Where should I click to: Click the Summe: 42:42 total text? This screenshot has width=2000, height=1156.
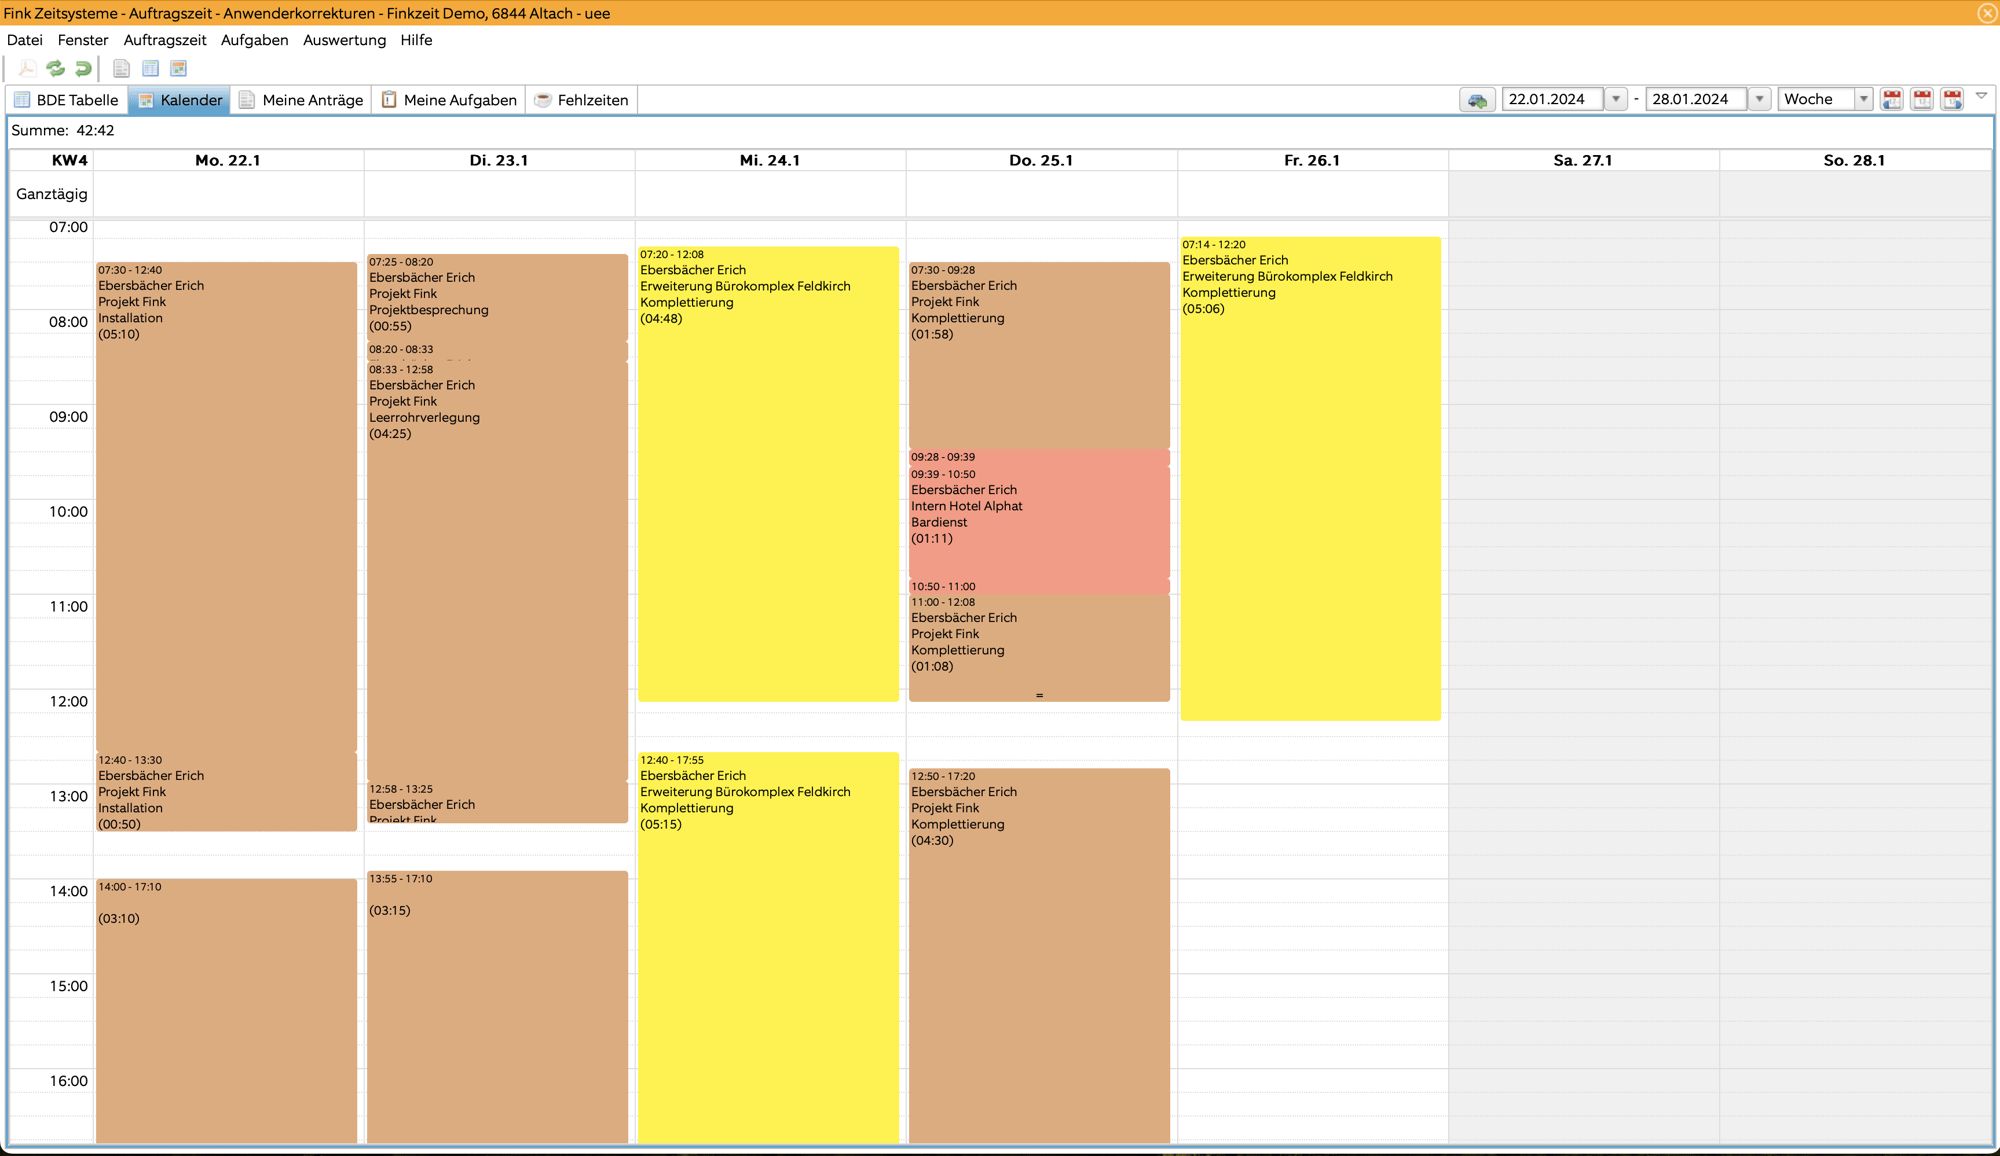coord(63,130)
